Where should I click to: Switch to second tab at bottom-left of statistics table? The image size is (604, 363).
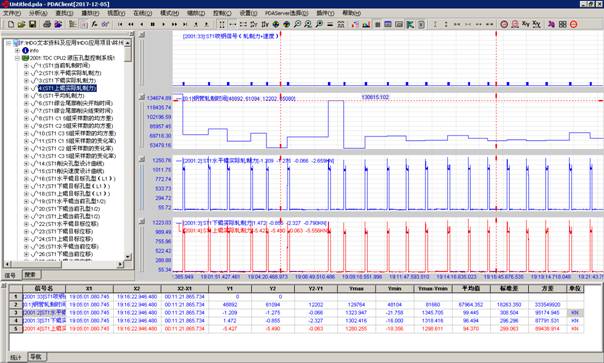coord(36,357)
